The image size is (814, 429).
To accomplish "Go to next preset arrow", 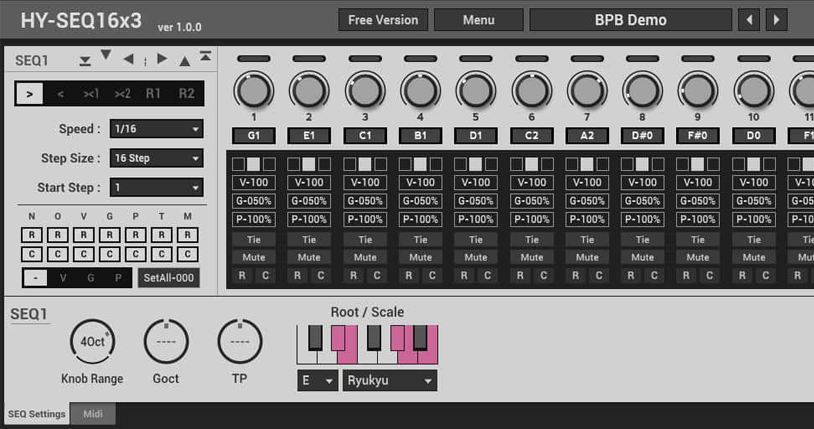I will tap(776, 20).
